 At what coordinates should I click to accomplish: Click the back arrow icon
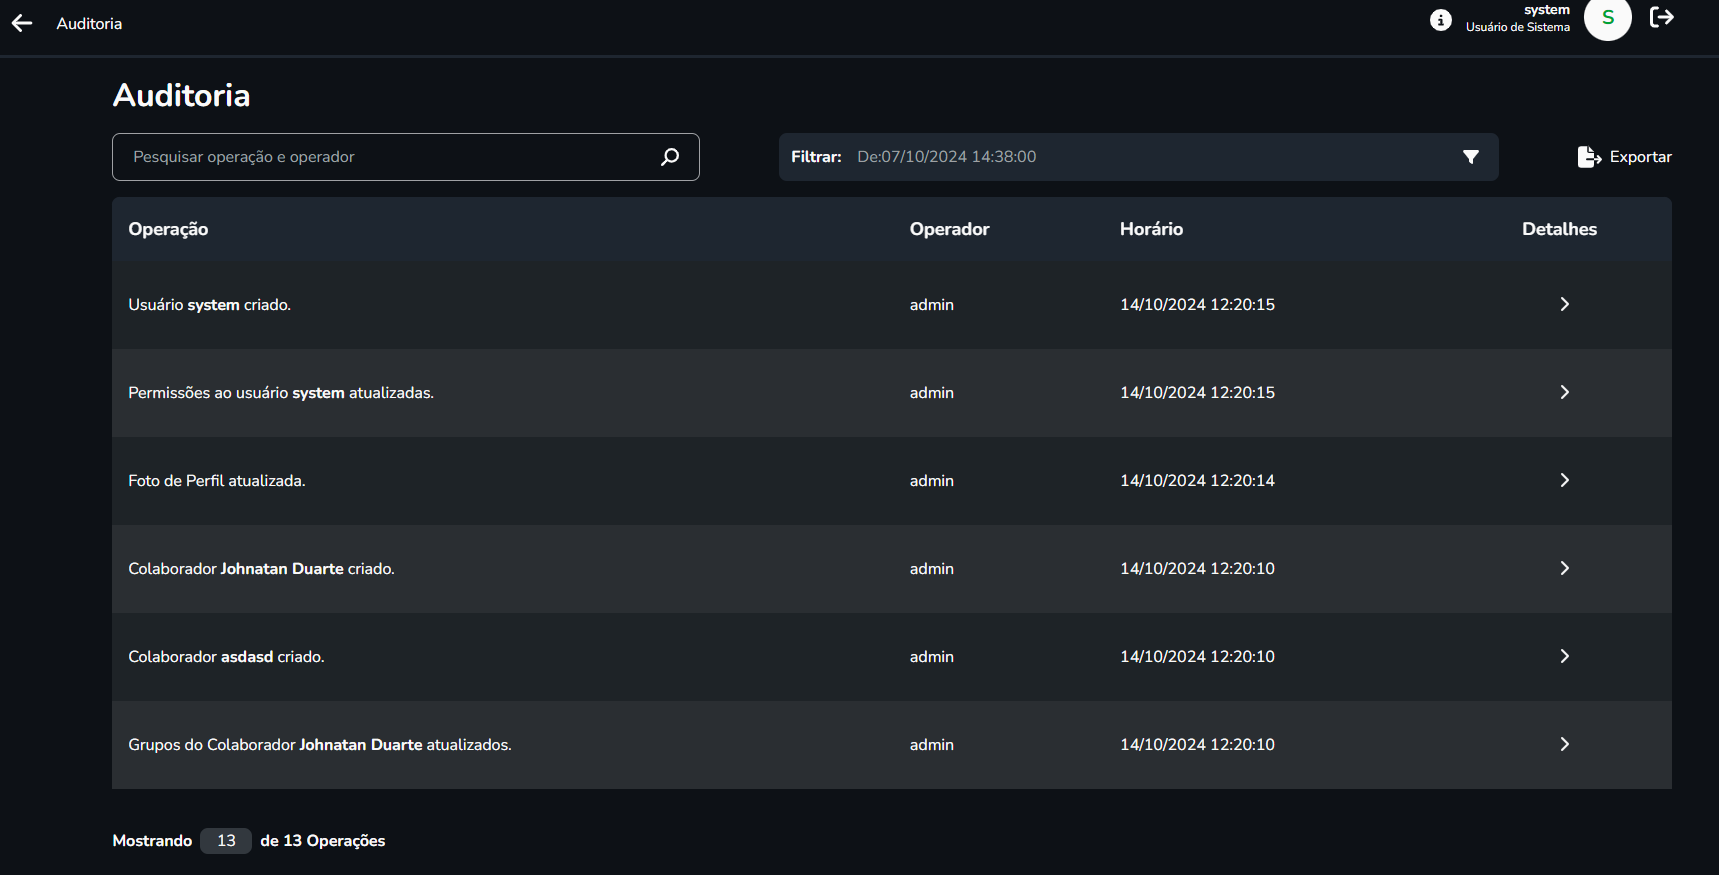[x=22, y=23]
